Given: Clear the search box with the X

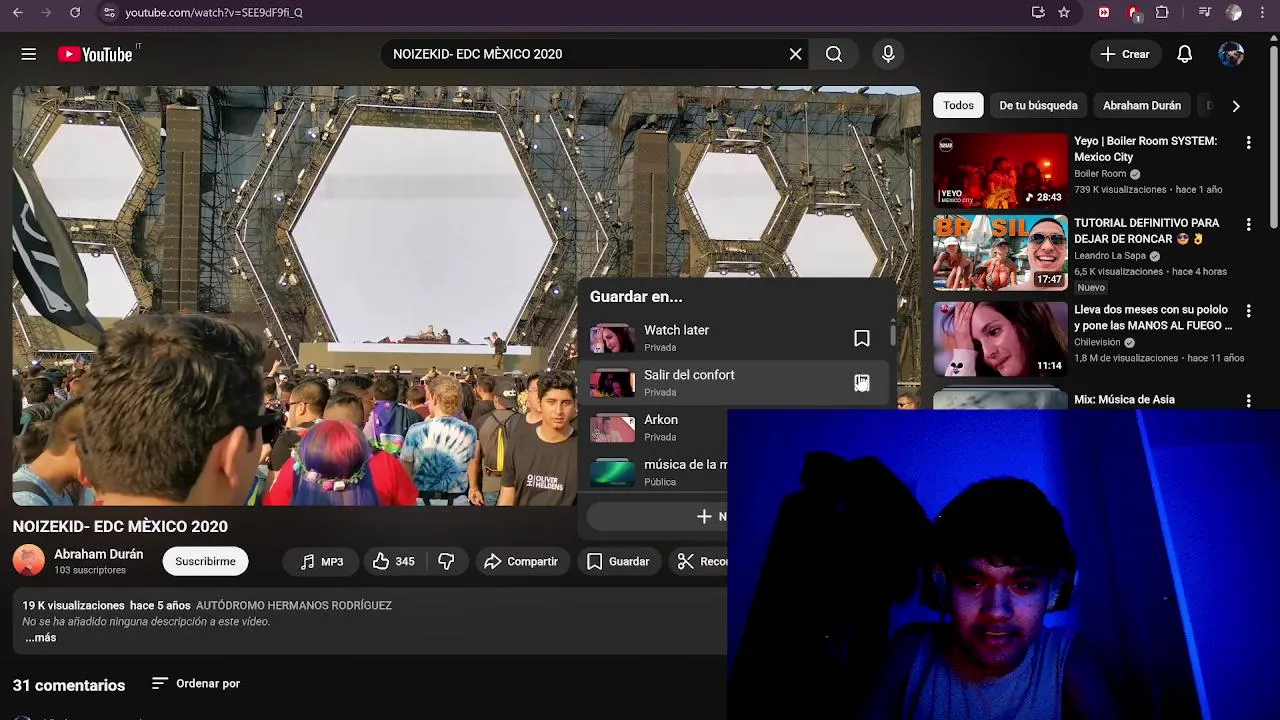Looking at the screenshot, I should (x=796, y=54).
